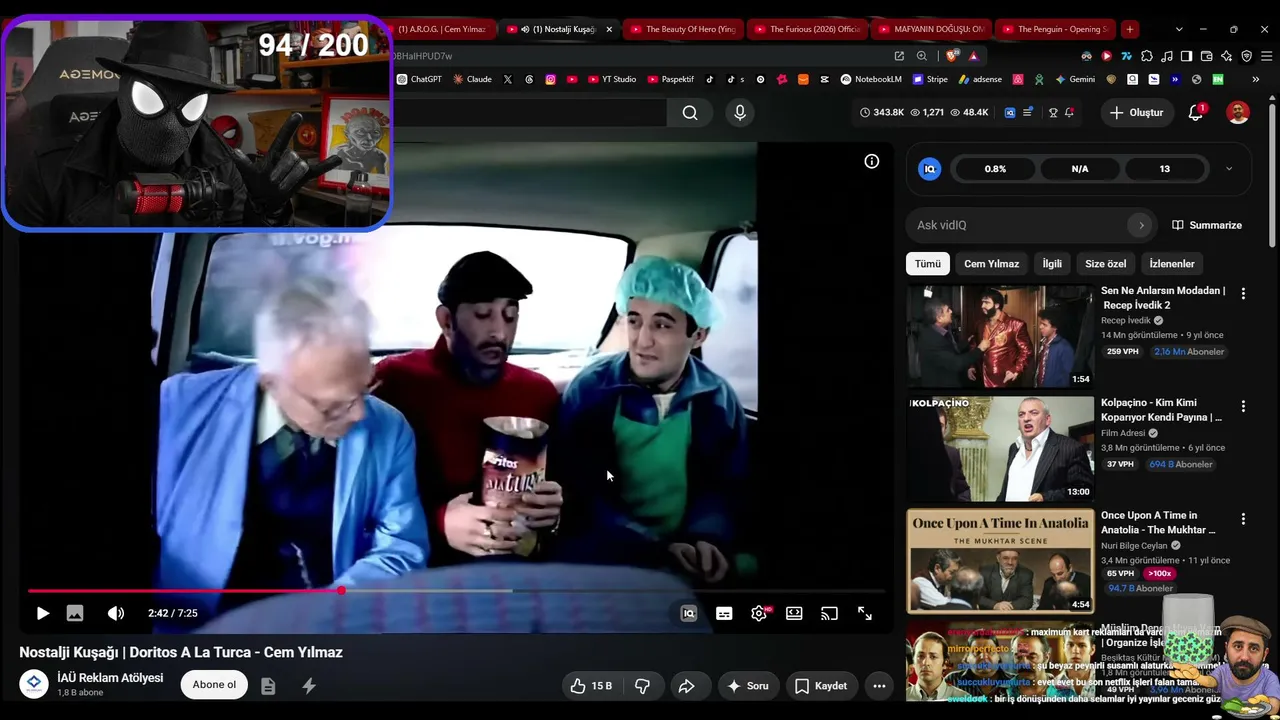The image size is (1280, 720).
Task: Zoom the page with address bar magnifier
Action: coord(921,56)
